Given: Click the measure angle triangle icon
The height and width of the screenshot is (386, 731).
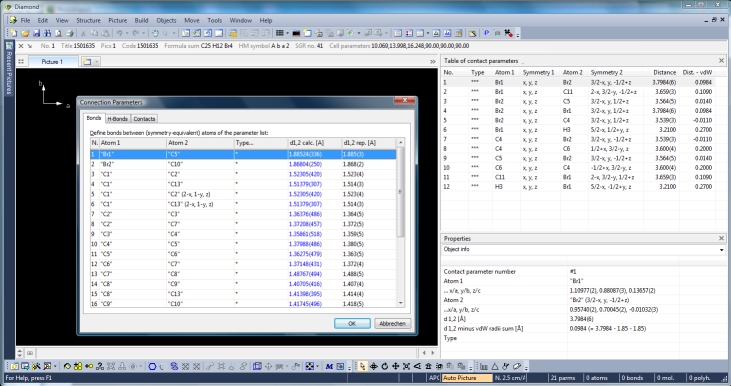Looking at the screenshot, I should [495, 366].
